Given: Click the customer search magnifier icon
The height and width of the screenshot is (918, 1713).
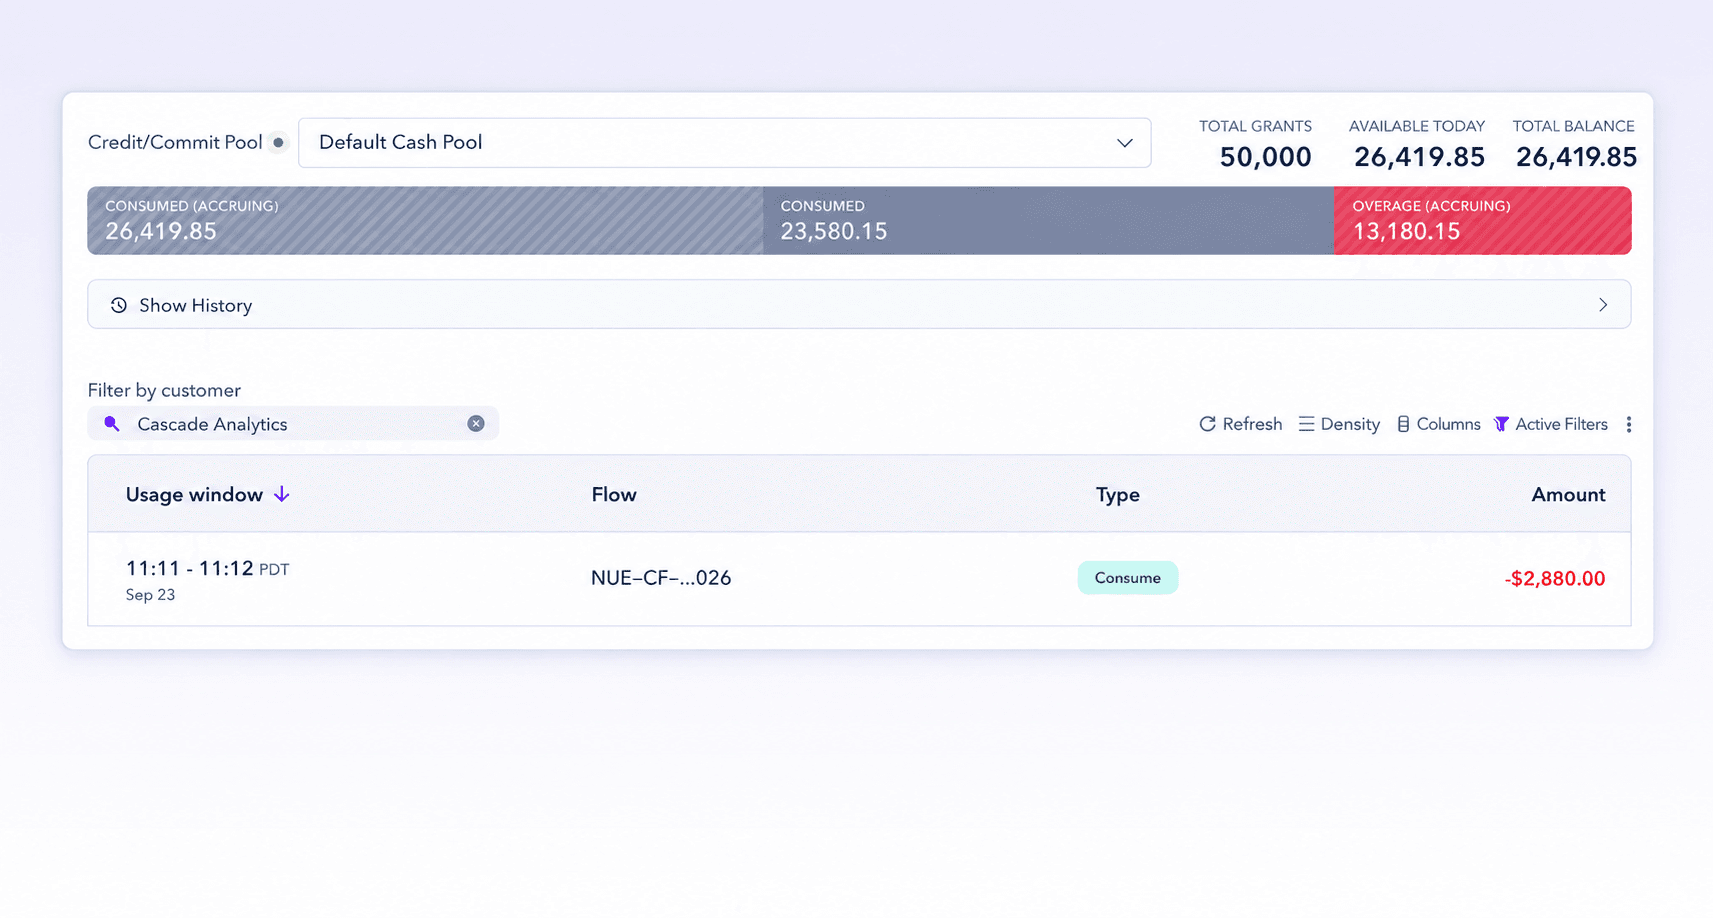Looking at the screenshot, I should click(x=112, y=424).
